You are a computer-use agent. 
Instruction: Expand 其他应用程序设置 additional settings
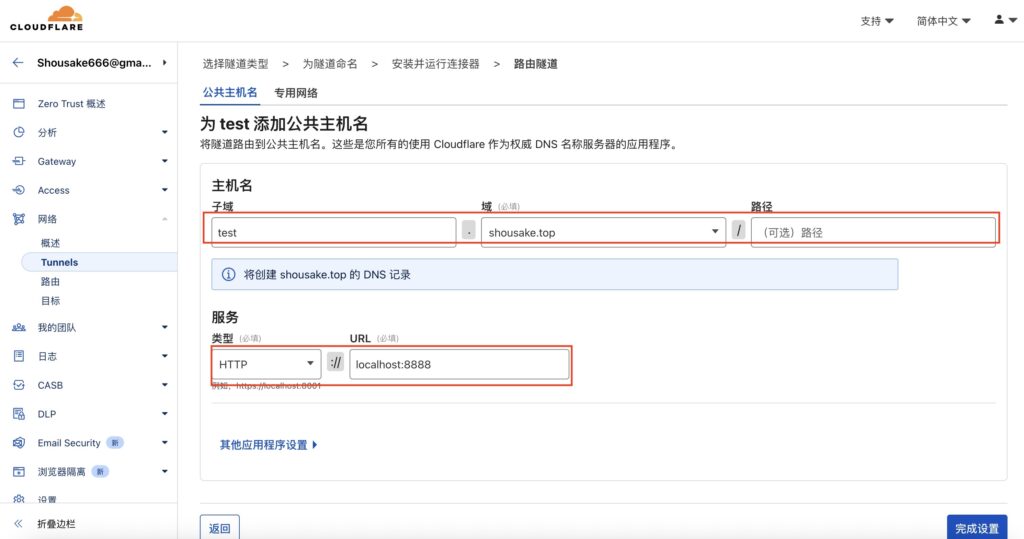[x=268, y=445]
